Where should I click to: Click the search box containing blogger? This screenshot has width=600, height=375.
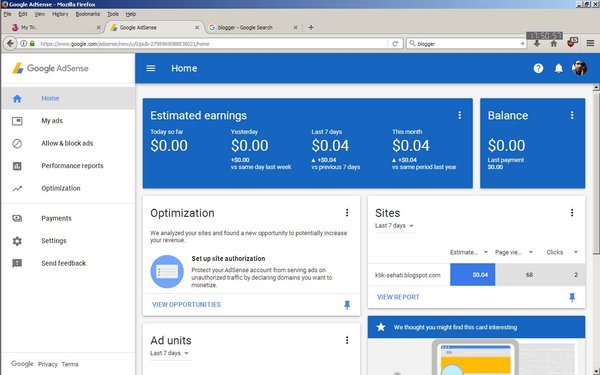[466, 44]
